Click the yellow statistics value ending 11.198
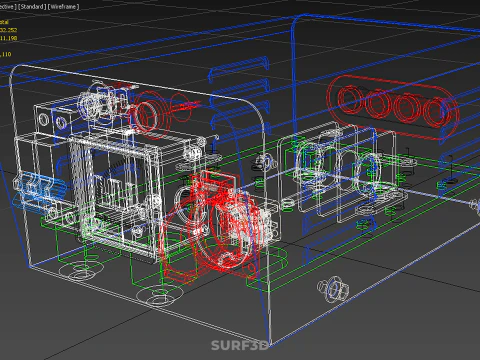Image resolution: width=480 pixels, height=360 pixels. [x=9, y=38]
